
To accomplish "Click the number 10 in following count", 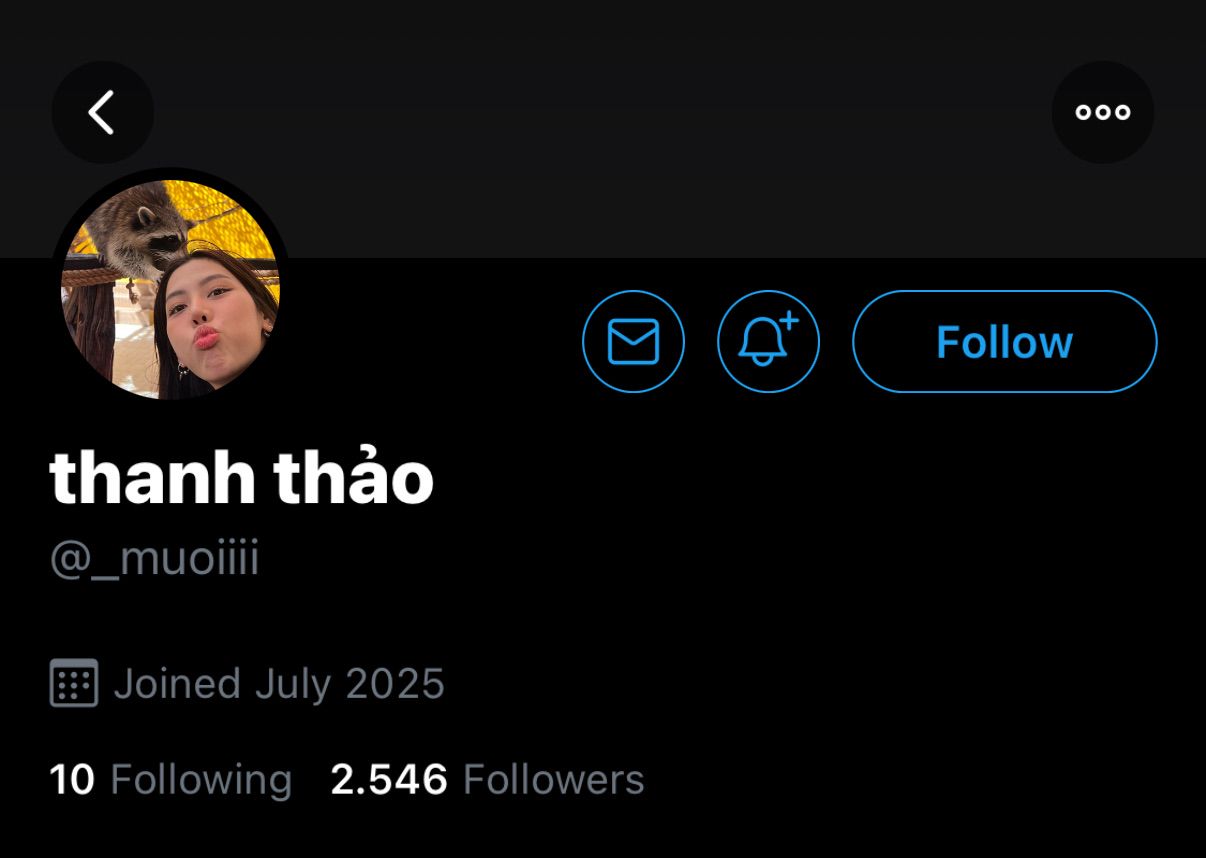I will pyautogui.click(x=72, y=779).
